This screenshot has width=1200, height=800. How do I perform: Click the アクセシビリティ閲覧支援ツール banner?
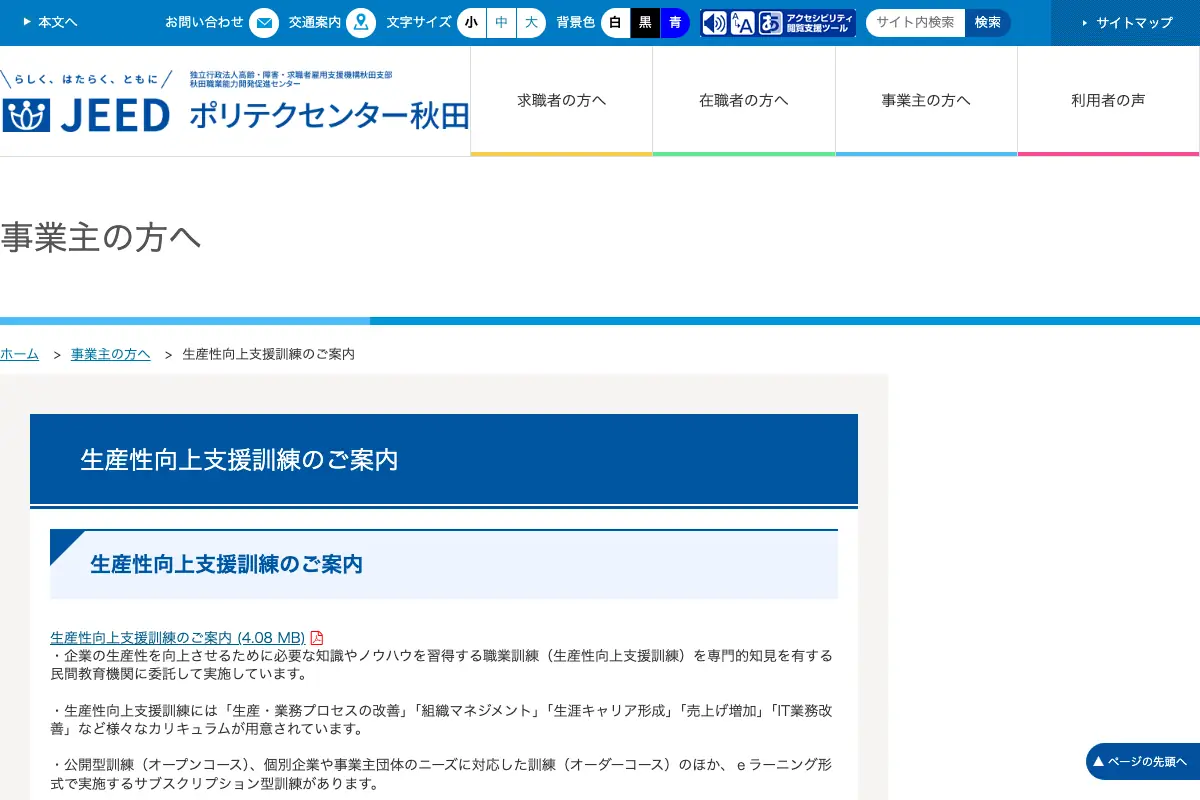[779, 23]
